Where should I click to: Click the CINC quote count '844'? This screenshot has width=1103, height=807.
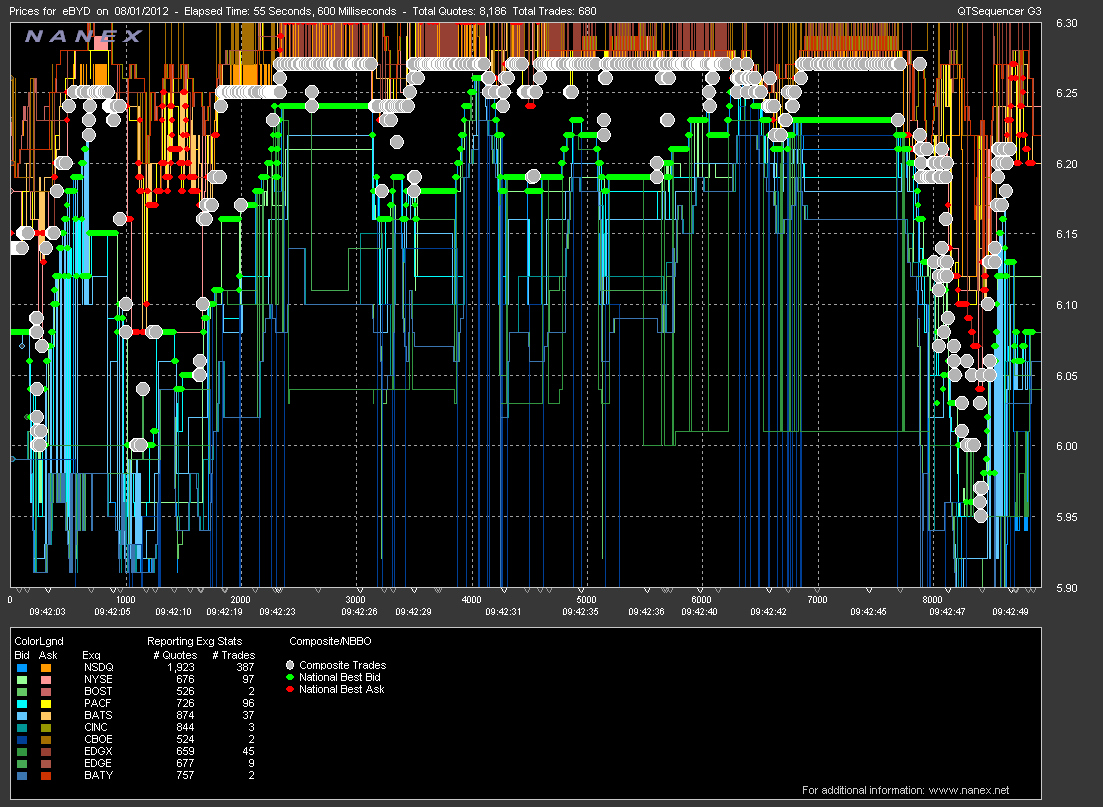point(185,727)
